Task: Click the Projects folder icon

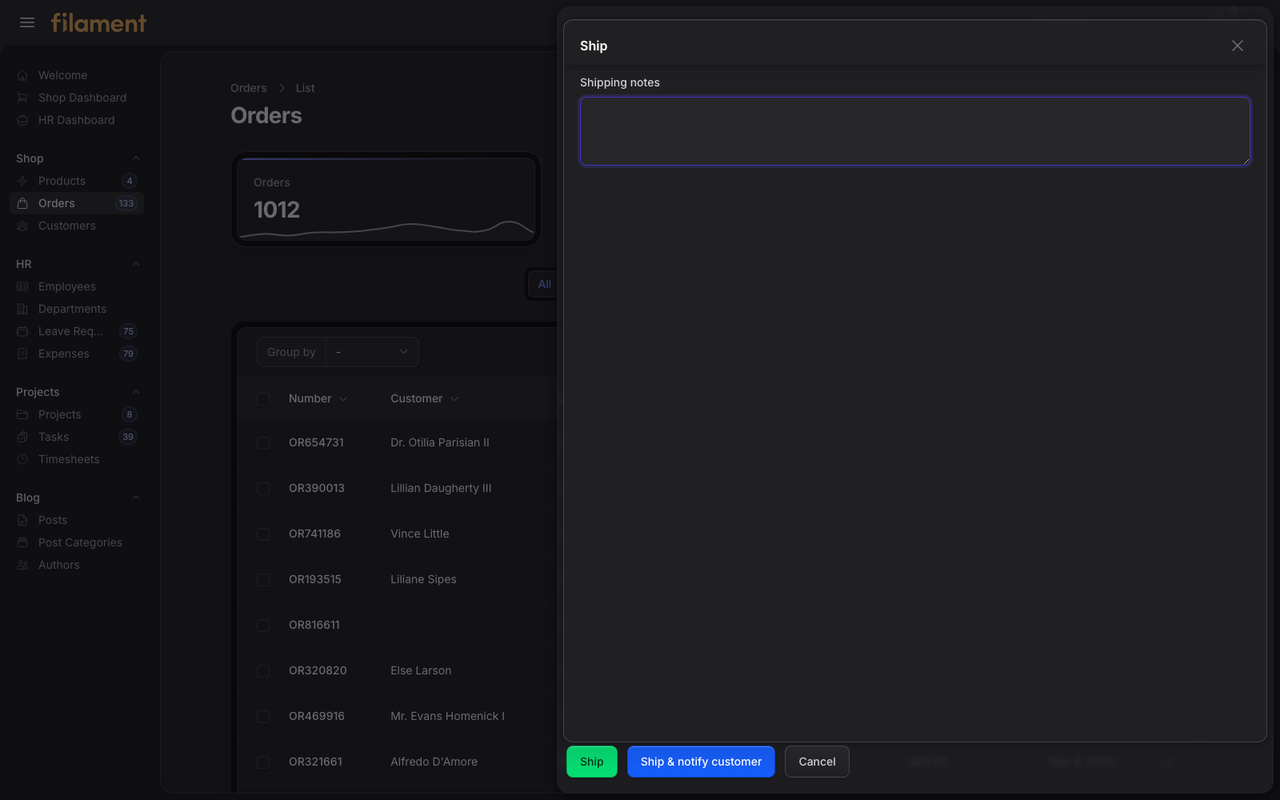Action: pos(23,415)
